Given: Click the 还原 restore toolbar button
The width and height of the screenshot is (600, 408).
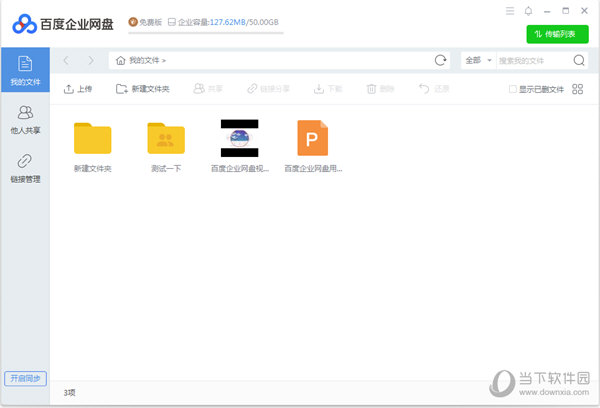Looking at the screenshot, I should tap(434, 89).
